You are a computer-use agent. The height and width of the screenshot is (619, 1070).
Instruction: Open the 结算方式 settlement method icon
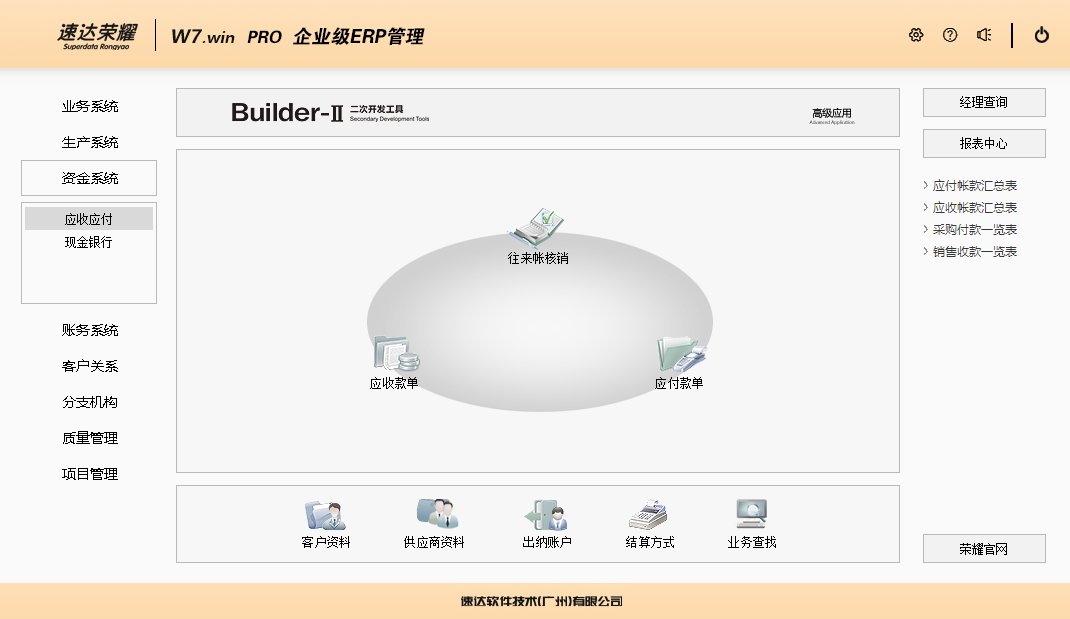coord(649,515)
